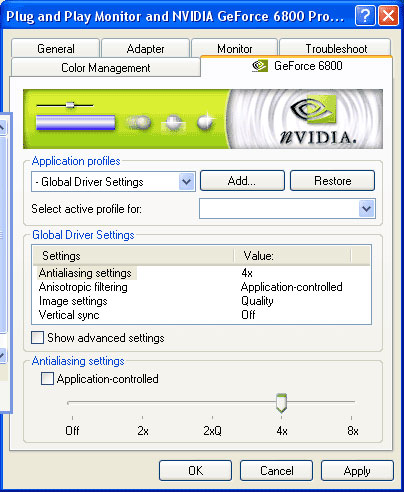Click the NVIDIA icon on GeForce 6800 tab
The image size is (404, 492).
(x=260, y=66)
